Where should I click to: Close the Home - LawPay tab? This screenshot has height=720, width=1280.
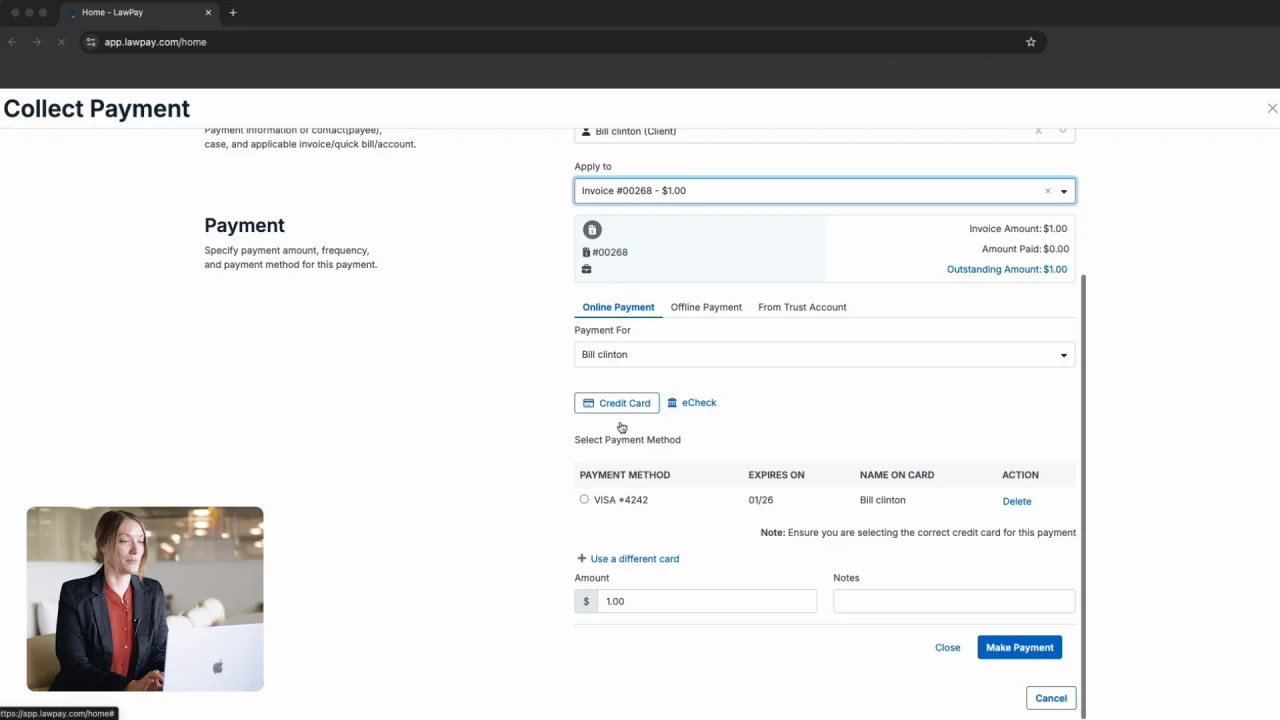click(208, 12)
